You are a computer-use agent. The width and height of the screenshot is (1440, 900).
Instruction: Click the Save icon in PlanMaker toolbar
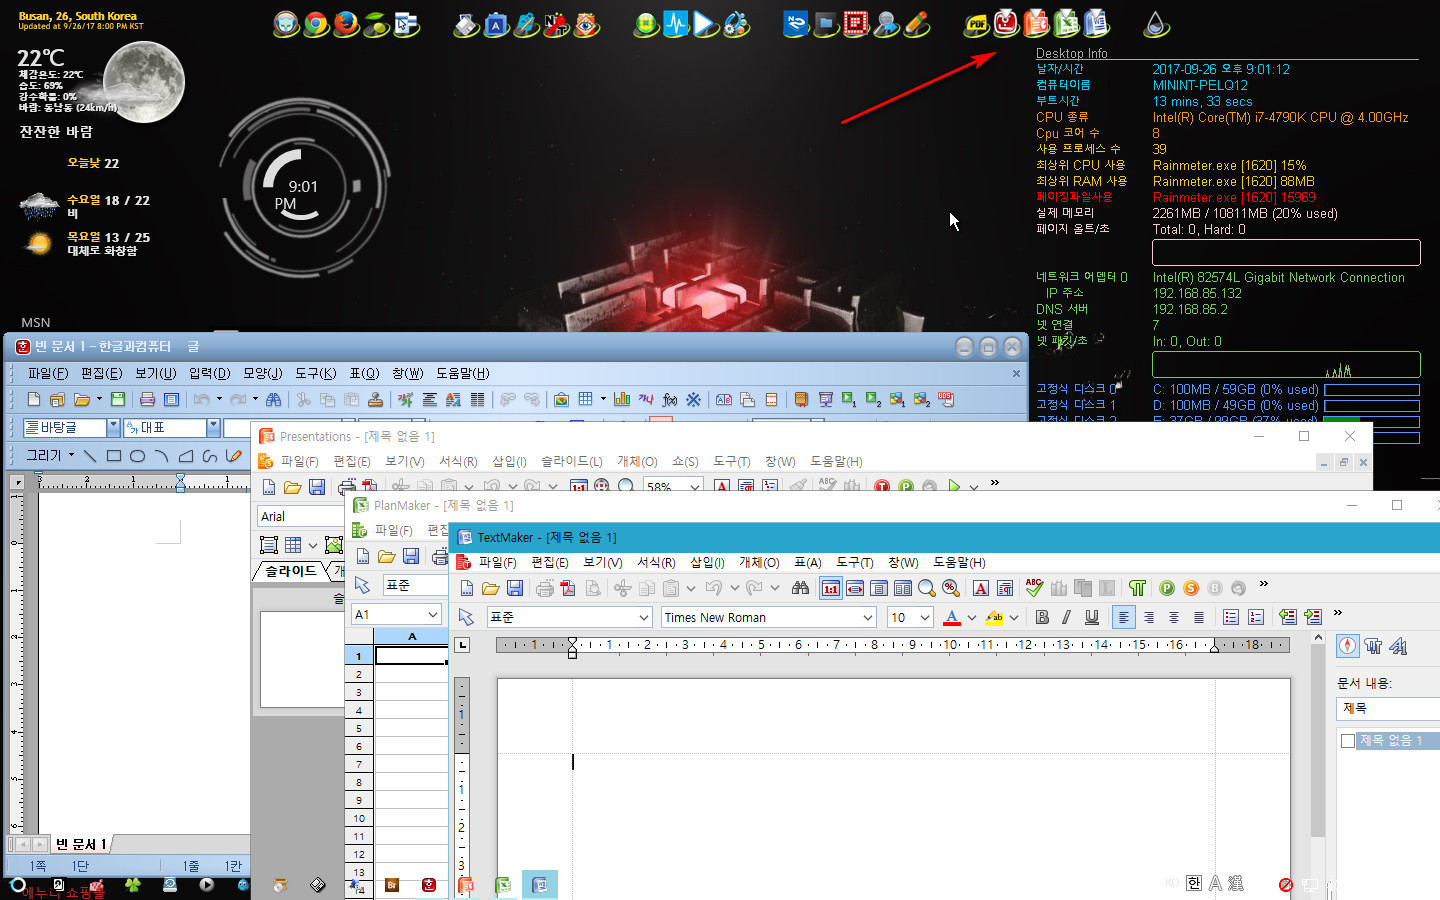tap(411, 556)
